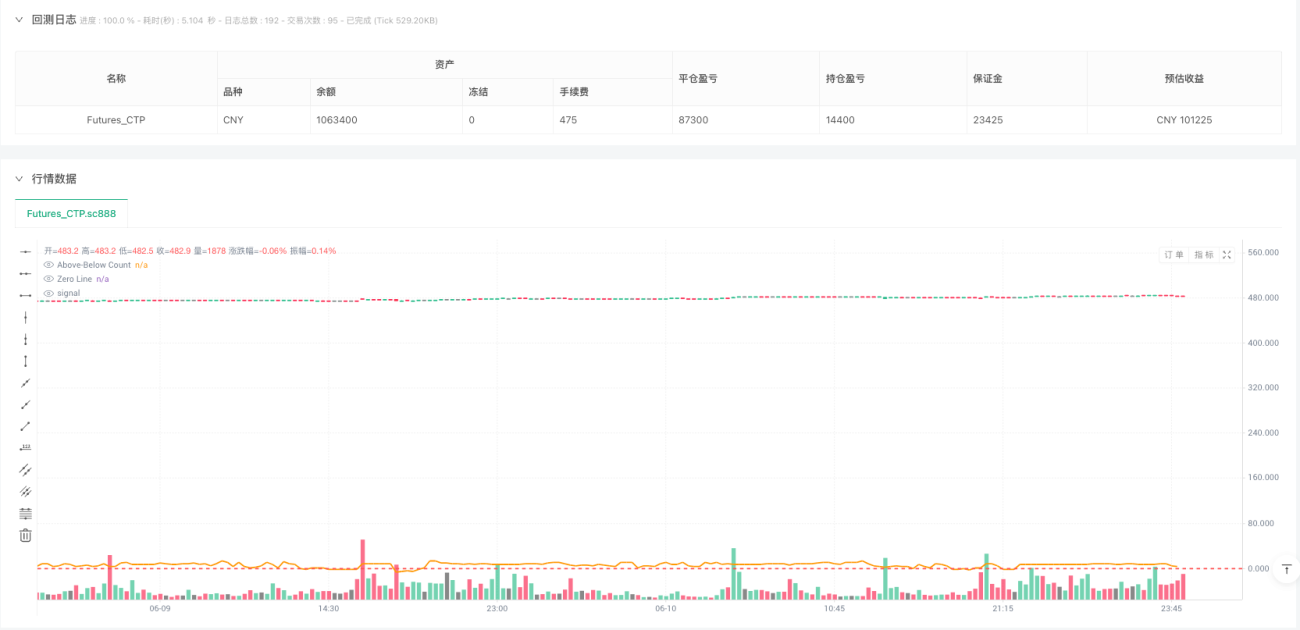Image resolution: width=1300 pixels, height=630 pixels.
Task: Select the vertical line drawing tool
Action: 25,318
